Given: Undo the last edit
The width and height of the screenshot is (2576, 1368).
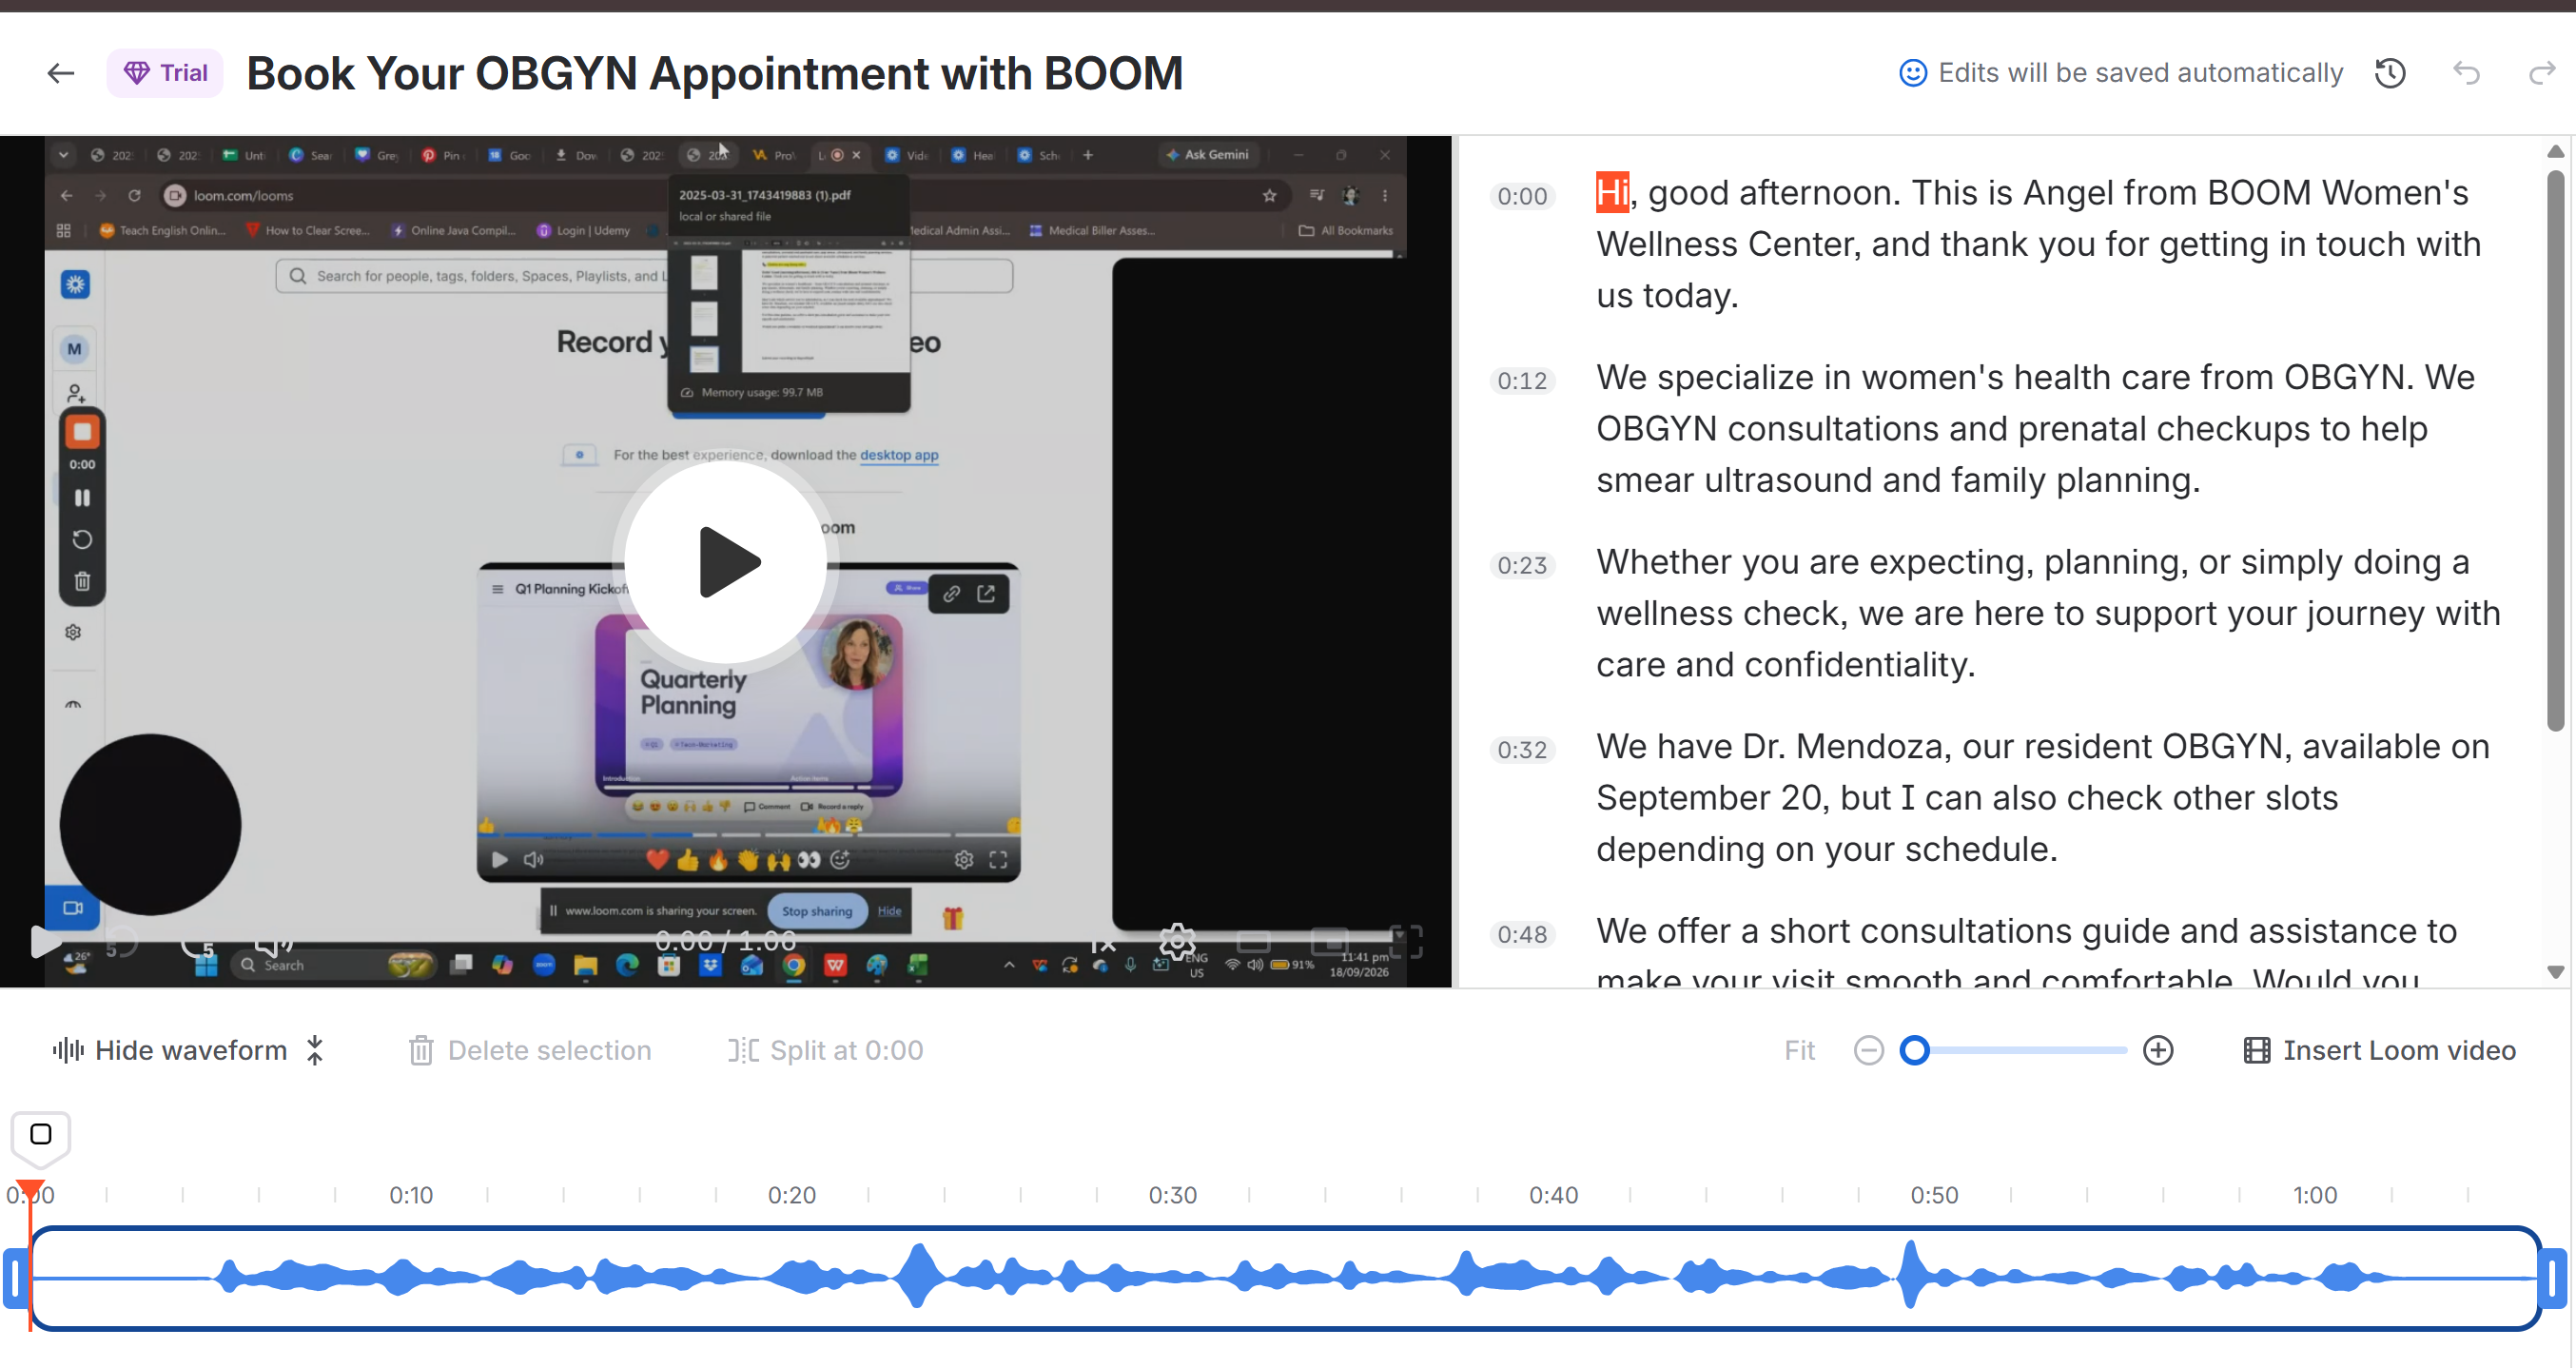Looking at the screenshot, I should click(2466, 73).
